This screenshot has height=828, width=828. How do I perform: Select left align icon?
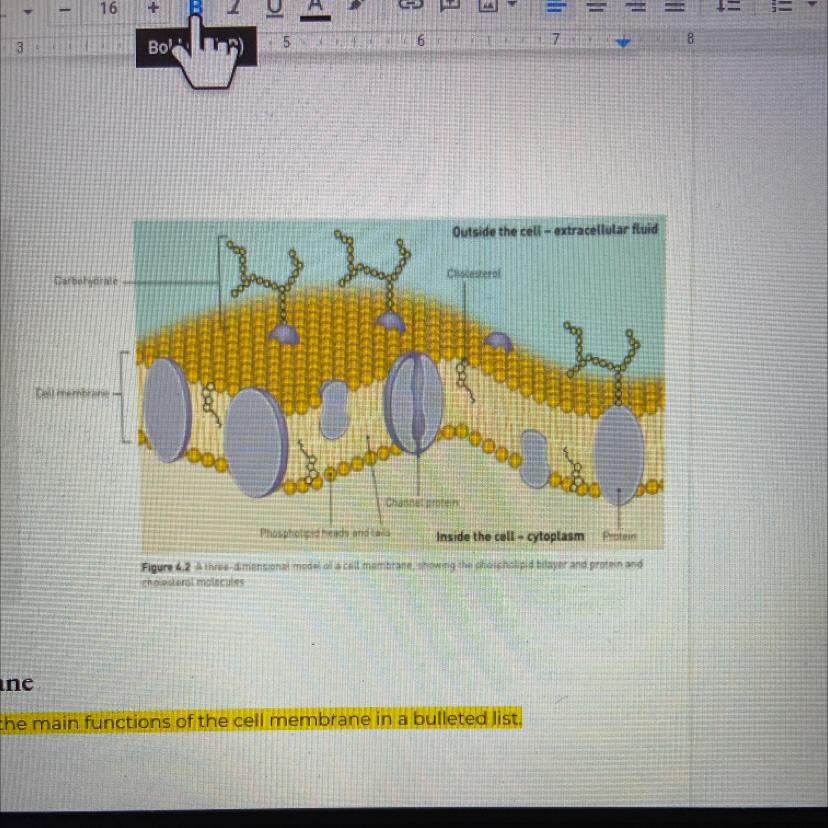tap(555, 7)
